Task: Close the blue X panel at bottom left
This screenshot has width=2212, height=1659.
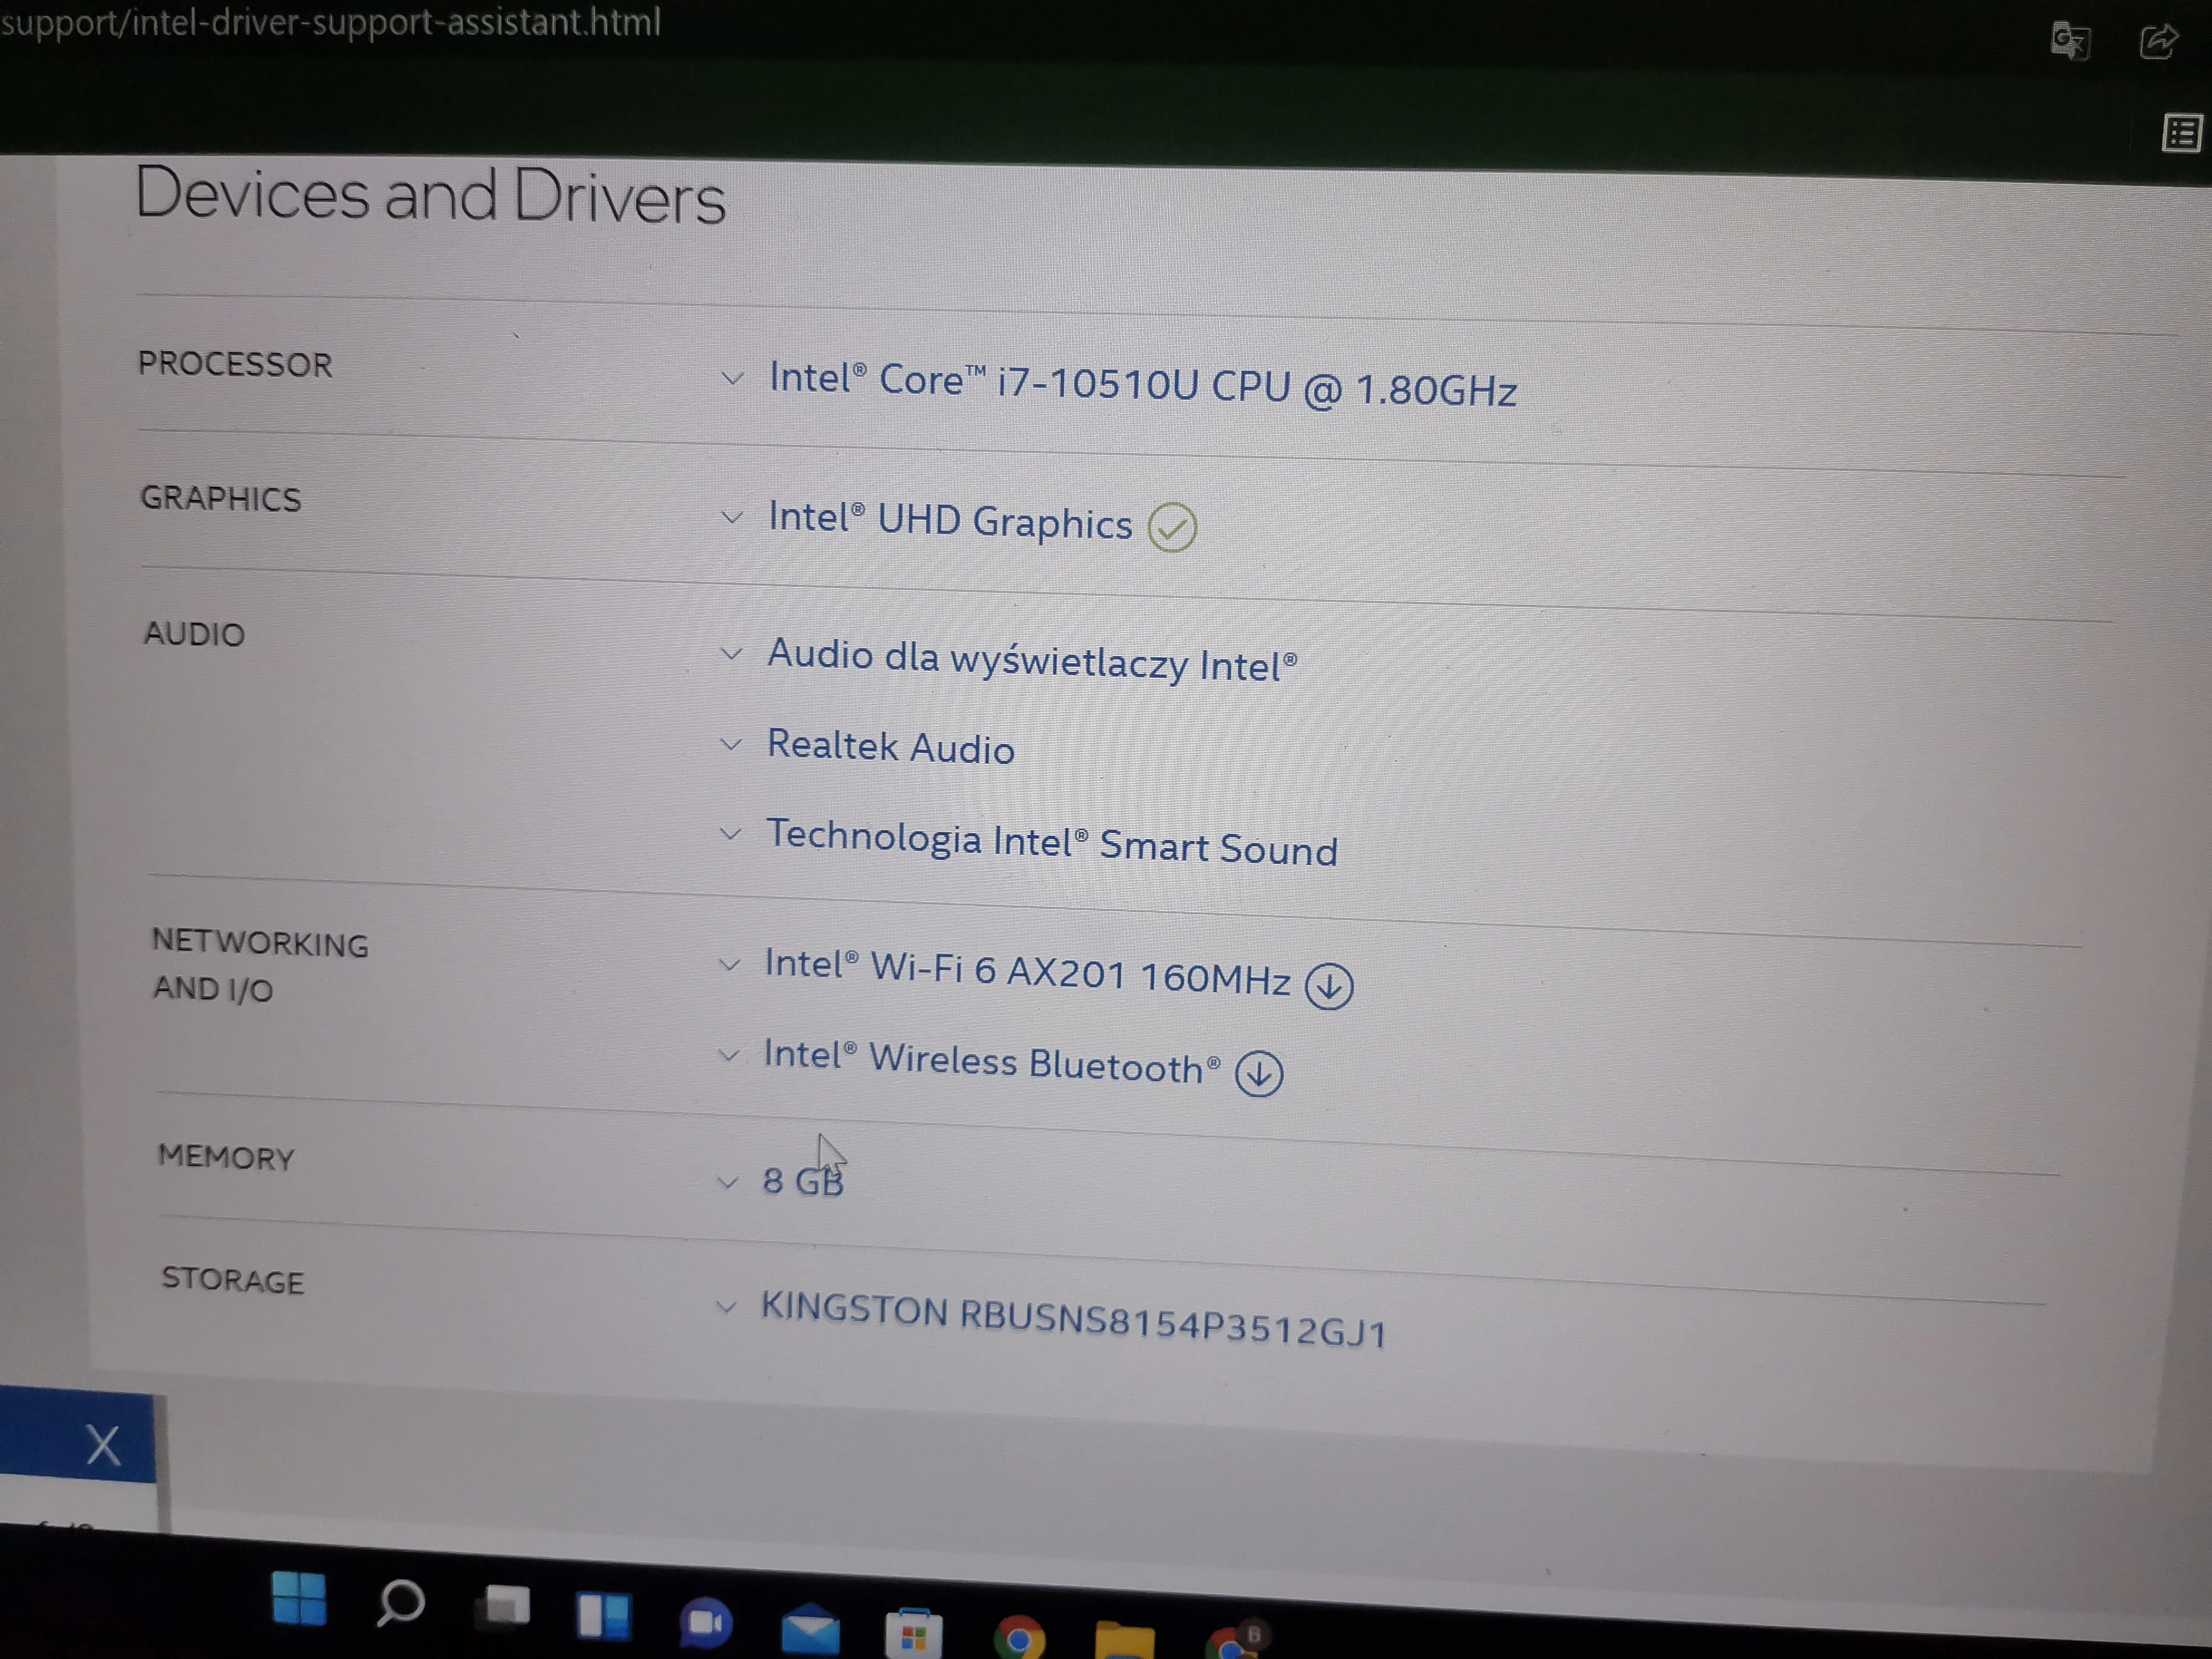Action: (x=102, y=1445)
